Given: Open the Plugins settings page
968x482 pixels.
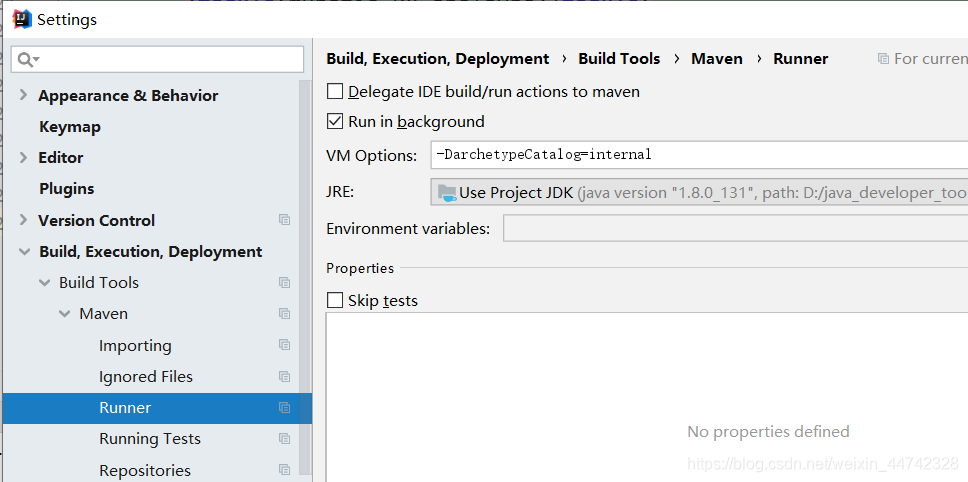Looking at the screenshot, I should pyautogui.click(x=67, y=189).
